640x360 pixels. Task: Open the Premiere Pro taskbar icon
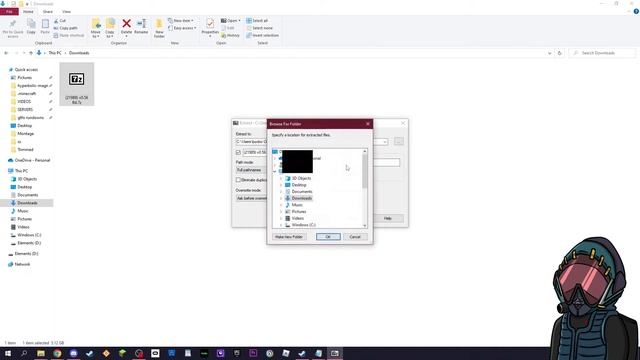tap(253, 353)
